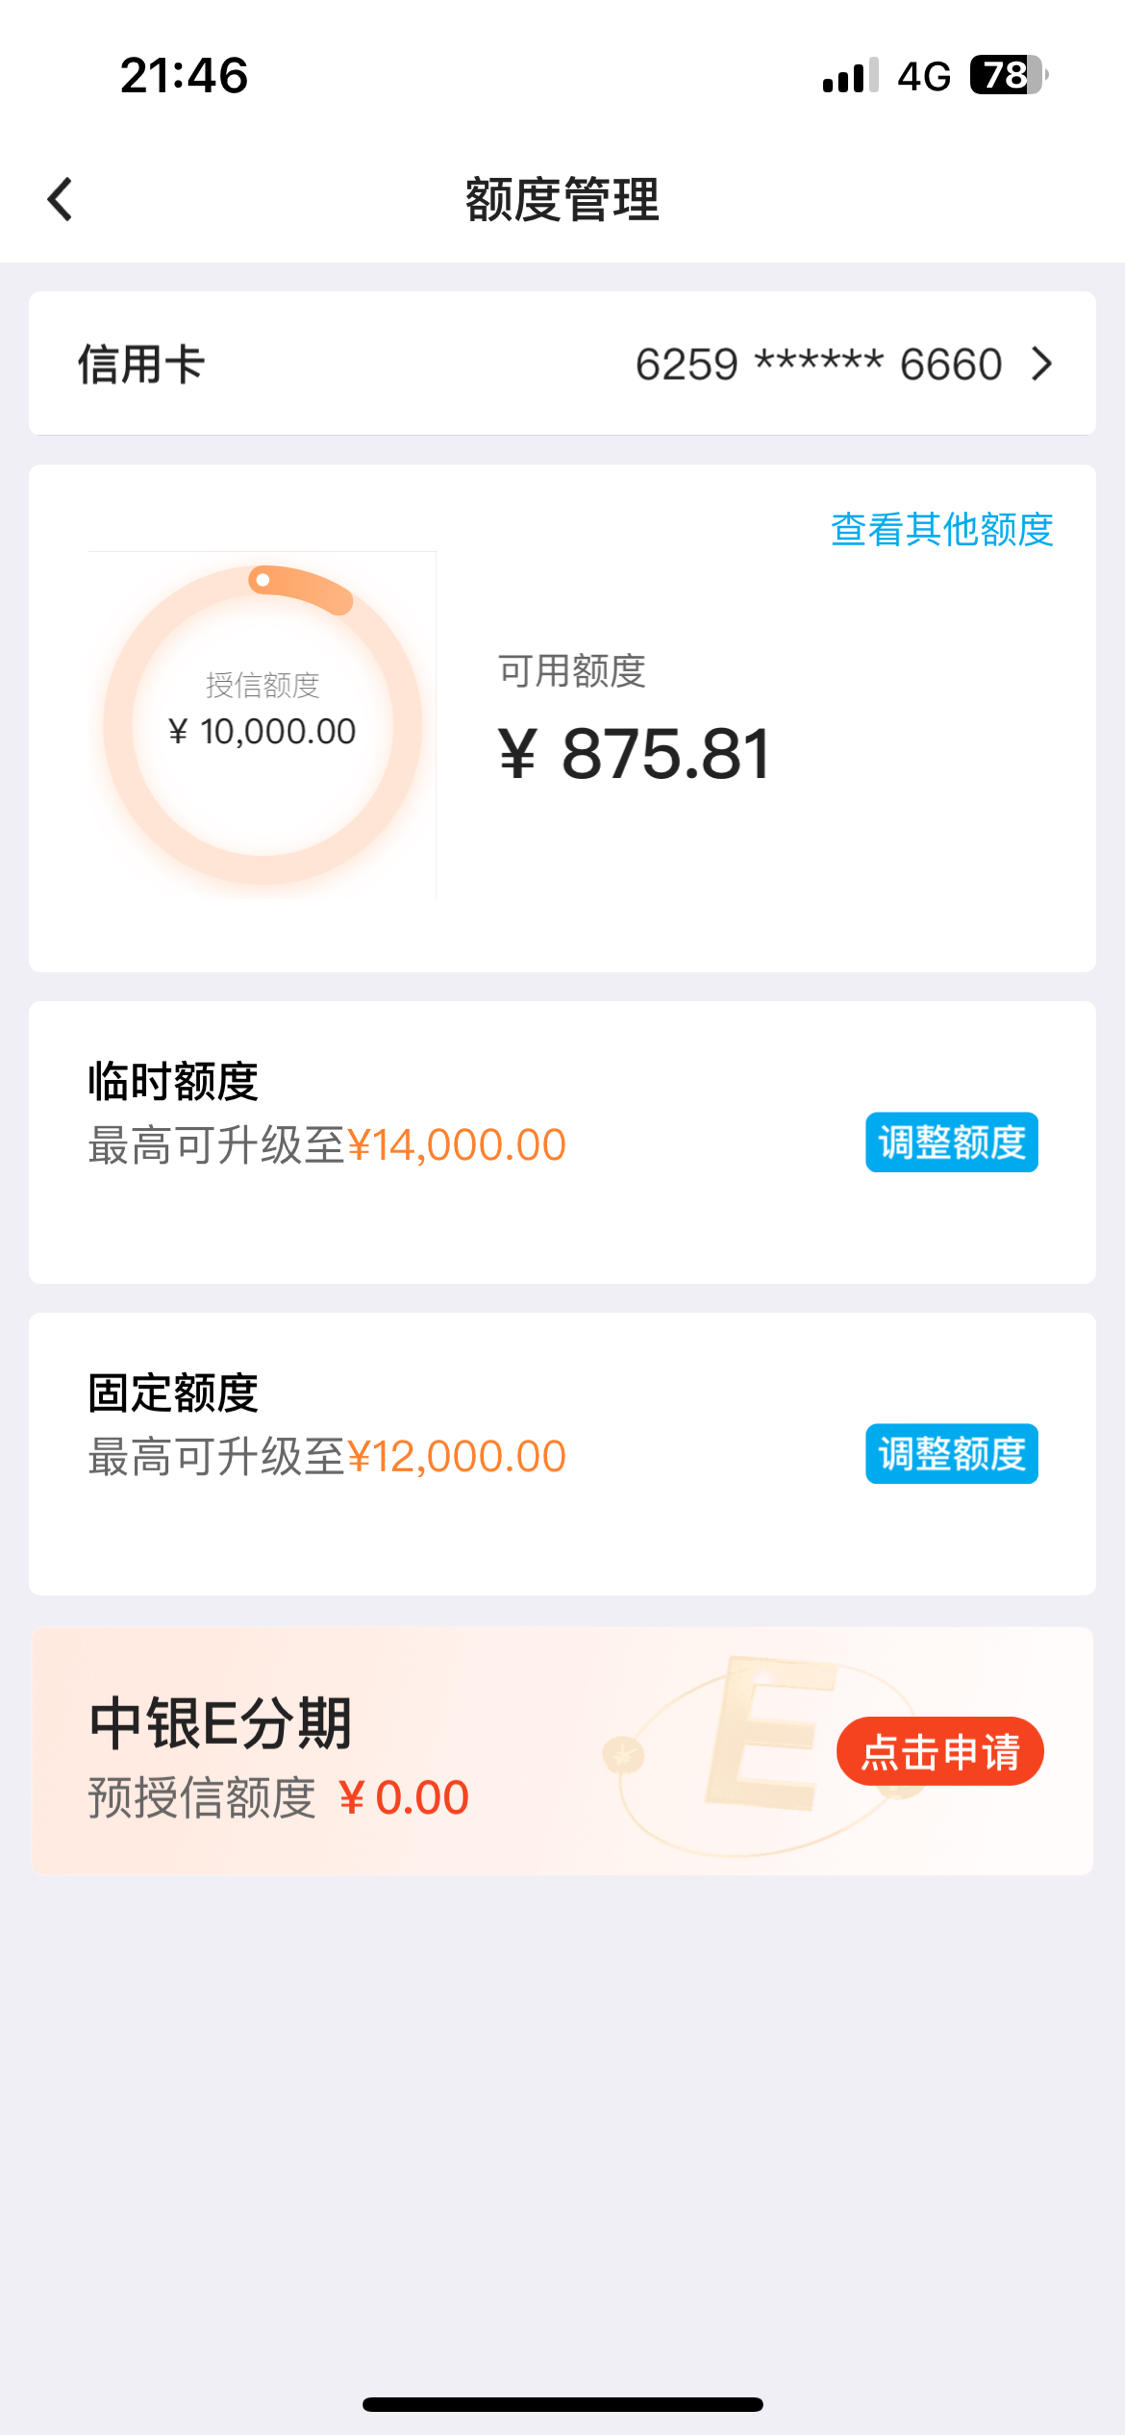Screen dimensions: 1125x2435
Task: Select the 信用卡 card number row
Action: 562,364
